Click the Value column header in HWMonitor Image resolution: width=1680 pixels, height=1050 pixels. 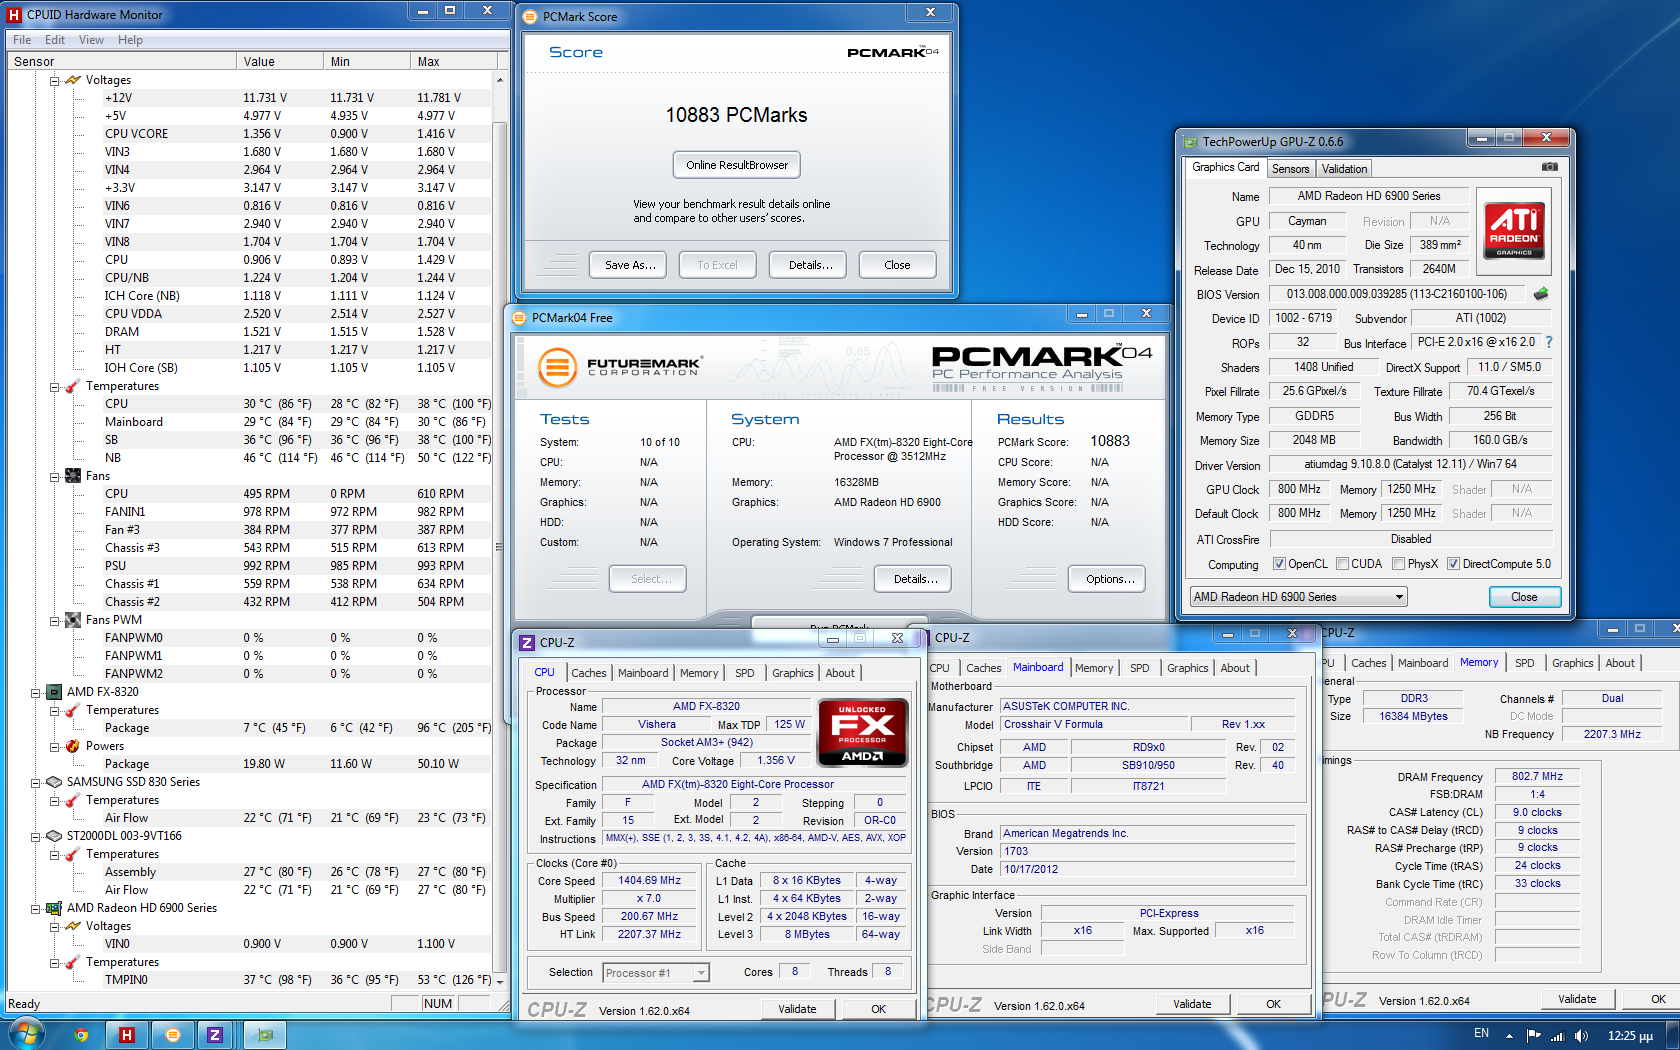coord(280,62)
